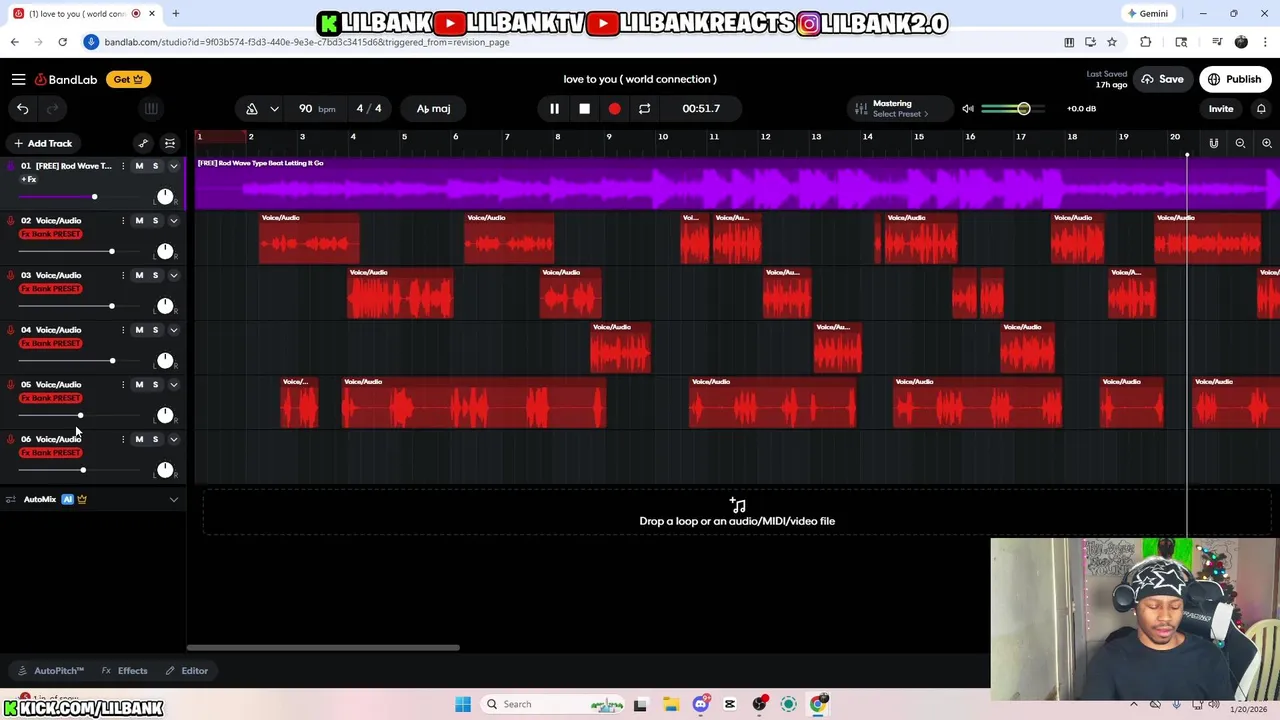Add Fx to track 01
Viewport: 1280px width, 720px height.
(29, 179)
